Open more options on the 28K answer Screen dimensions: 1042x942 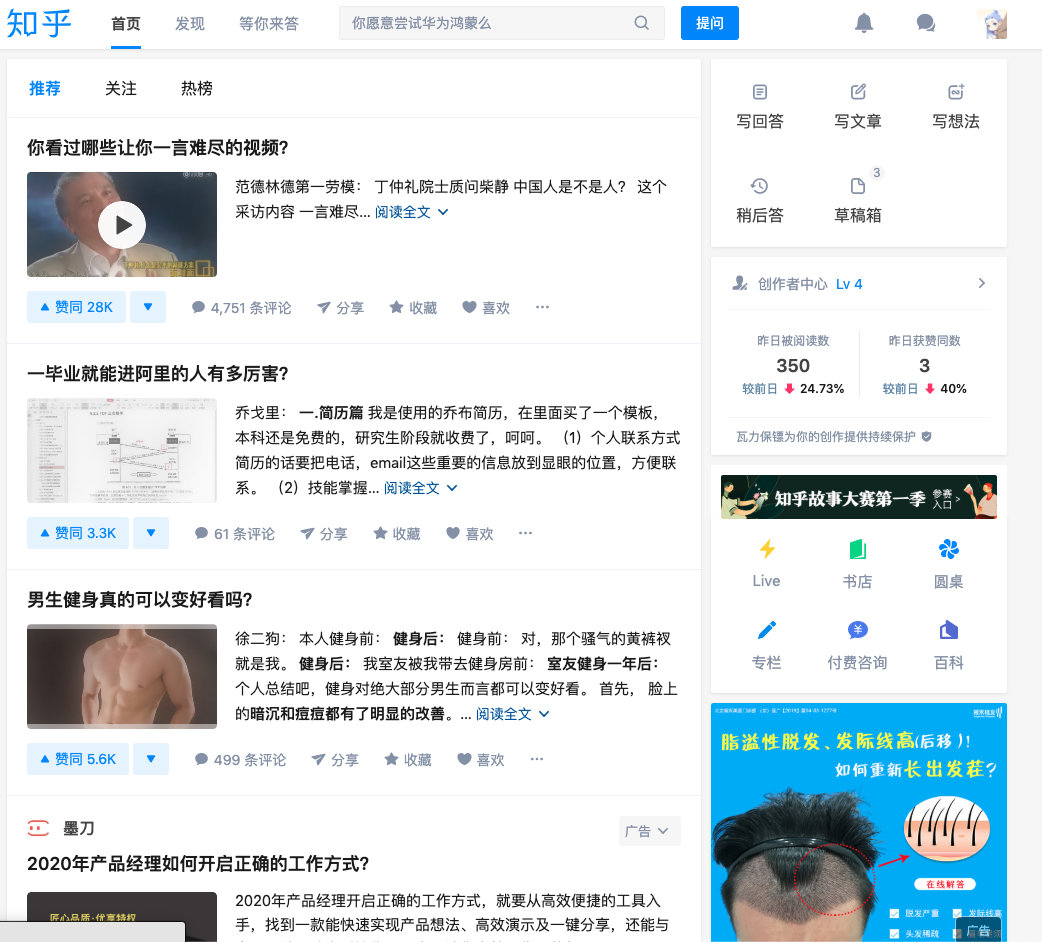coord(542,307)
